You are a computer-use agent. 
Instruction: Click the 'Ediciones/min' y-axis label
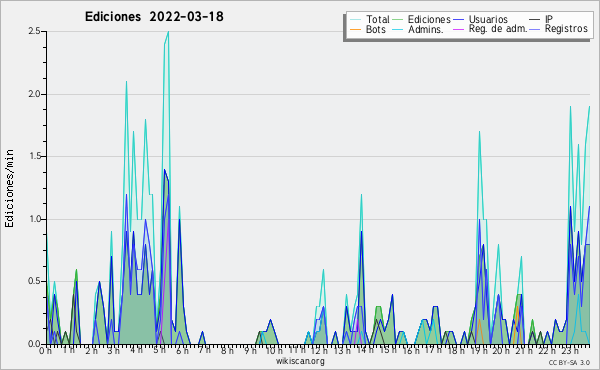[x=9, y=188]
